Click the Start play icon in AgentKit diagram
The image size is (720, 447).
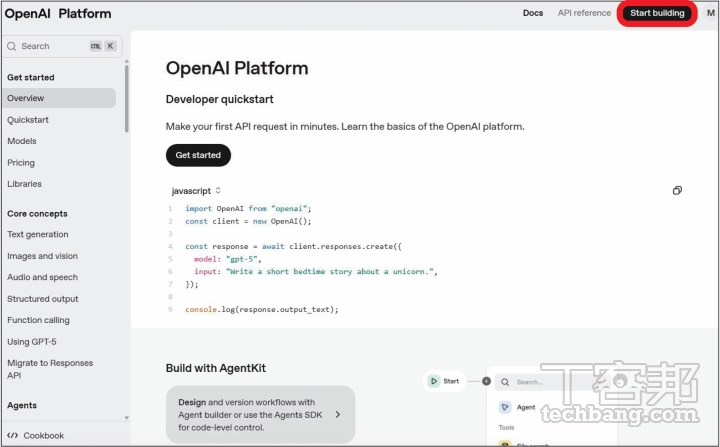pos(433,381)
